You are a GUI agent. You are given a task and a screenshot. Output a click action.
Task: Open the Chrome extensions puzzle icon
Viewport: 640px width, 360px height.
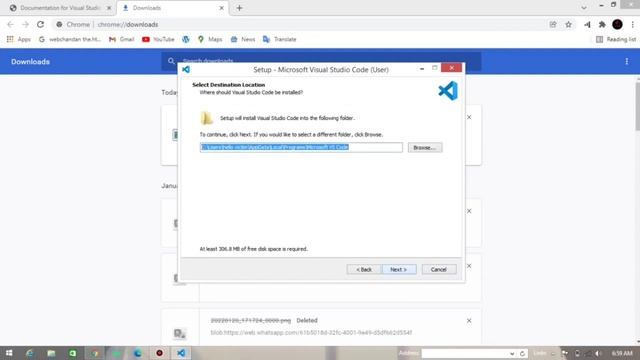602,24
